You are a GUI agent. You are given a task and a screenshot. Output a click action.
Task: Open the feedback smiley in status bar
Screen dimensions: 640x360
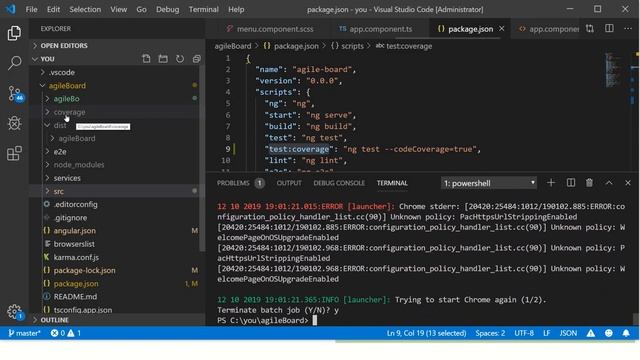[609, 333]
